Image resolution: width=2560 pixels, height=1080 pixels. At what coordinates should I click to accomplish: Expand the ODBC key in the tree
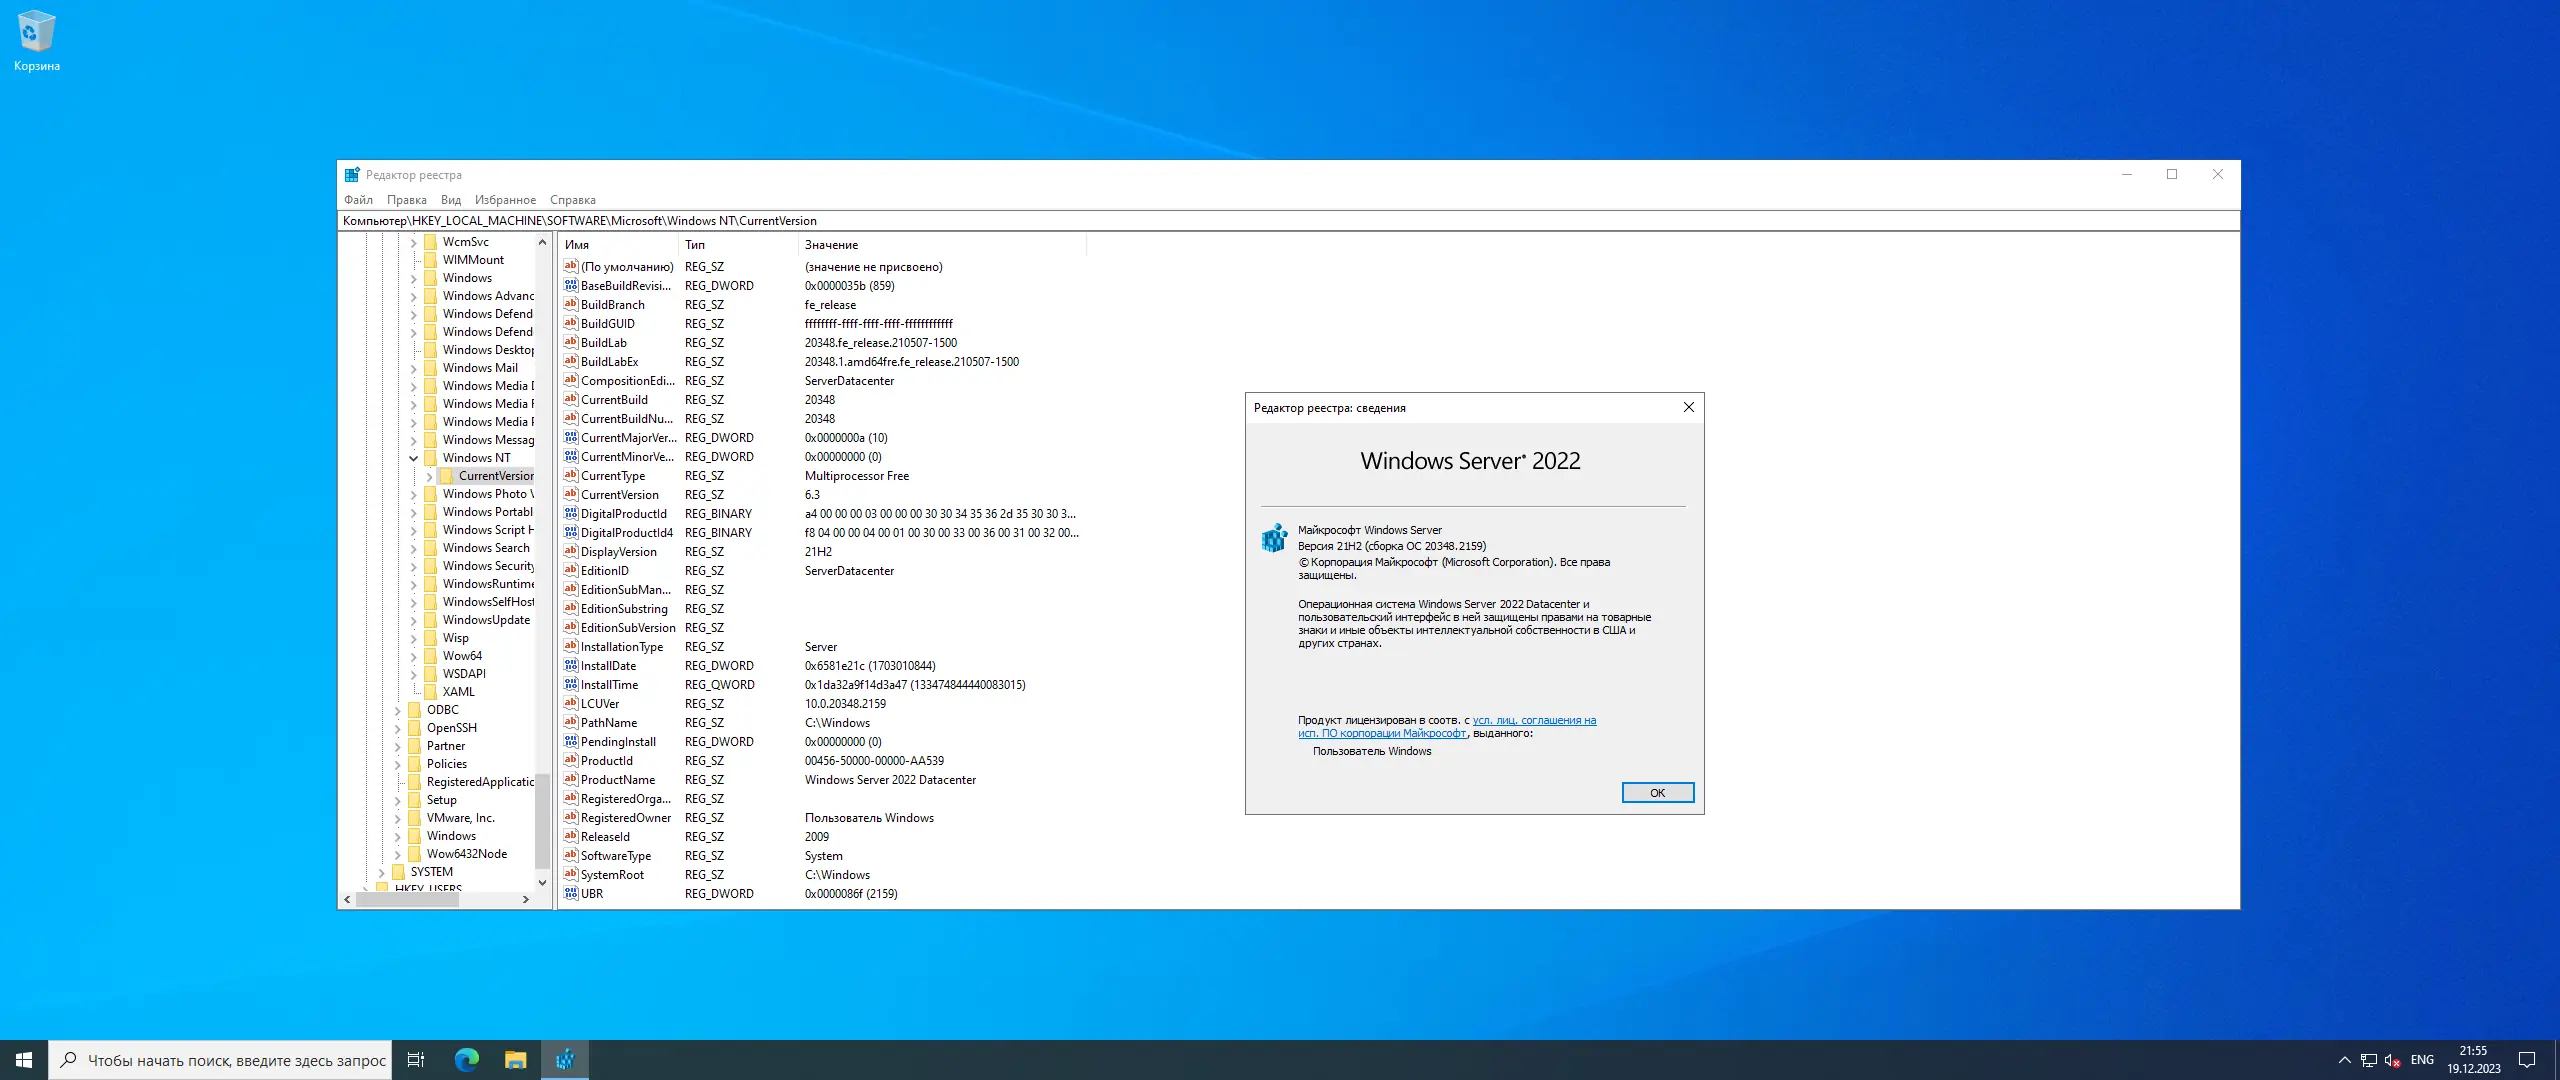(397, 710)
